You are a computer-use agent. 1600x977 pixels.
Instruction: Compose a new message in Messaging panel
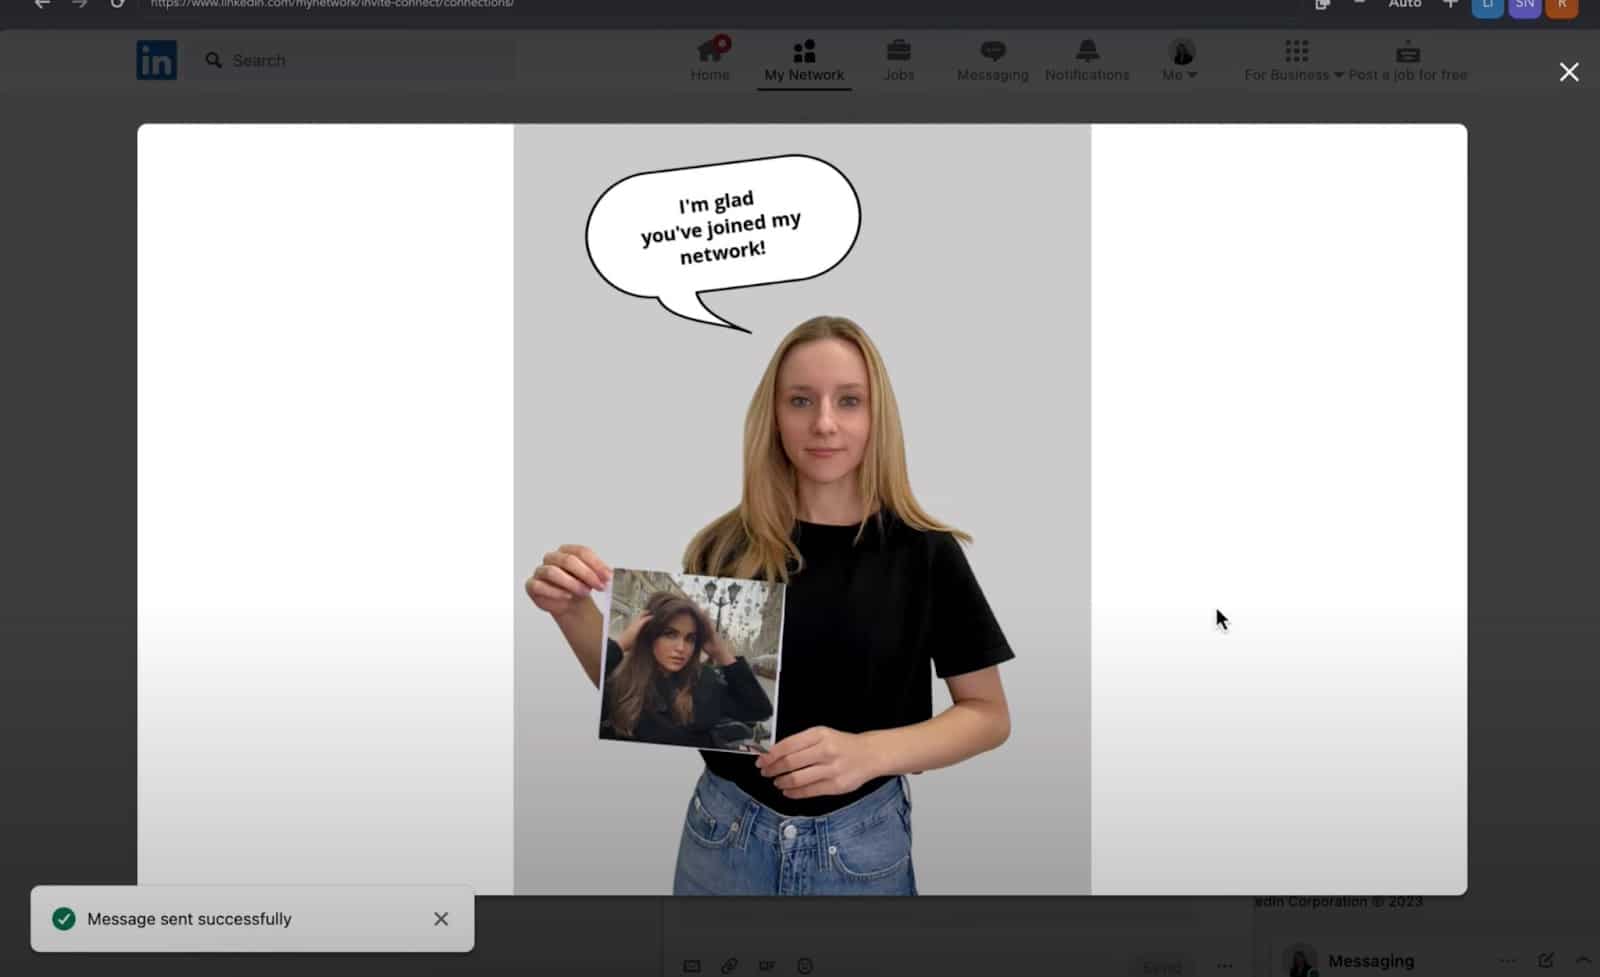(1546, 960)
